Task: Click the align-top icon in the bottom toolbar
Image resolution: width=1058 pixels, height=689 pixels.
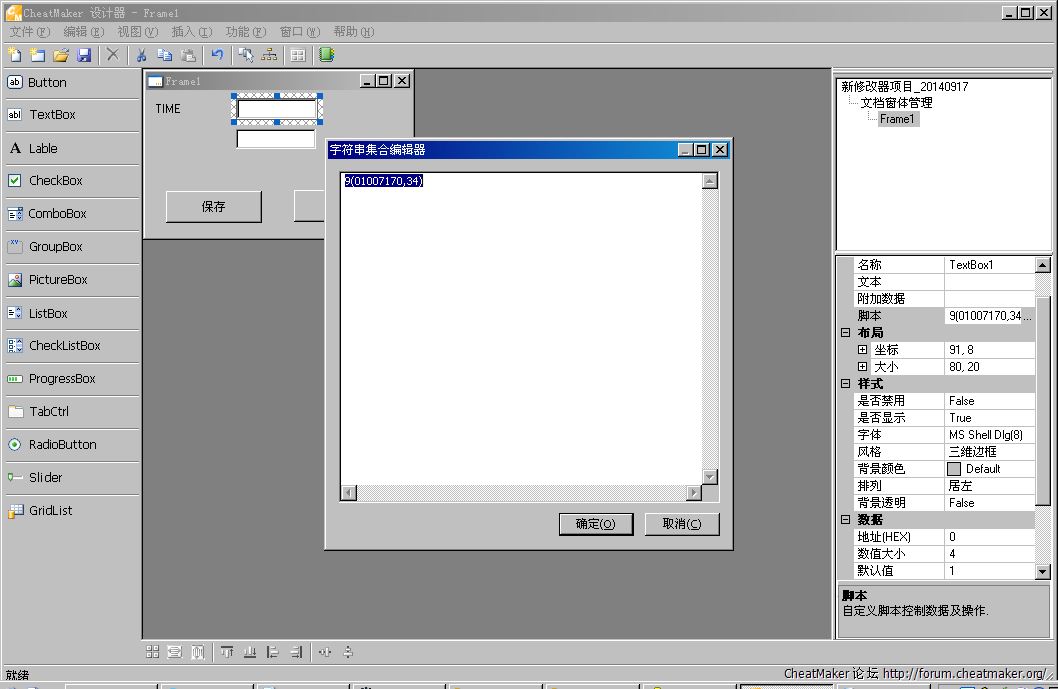Action: pos(227,652)
